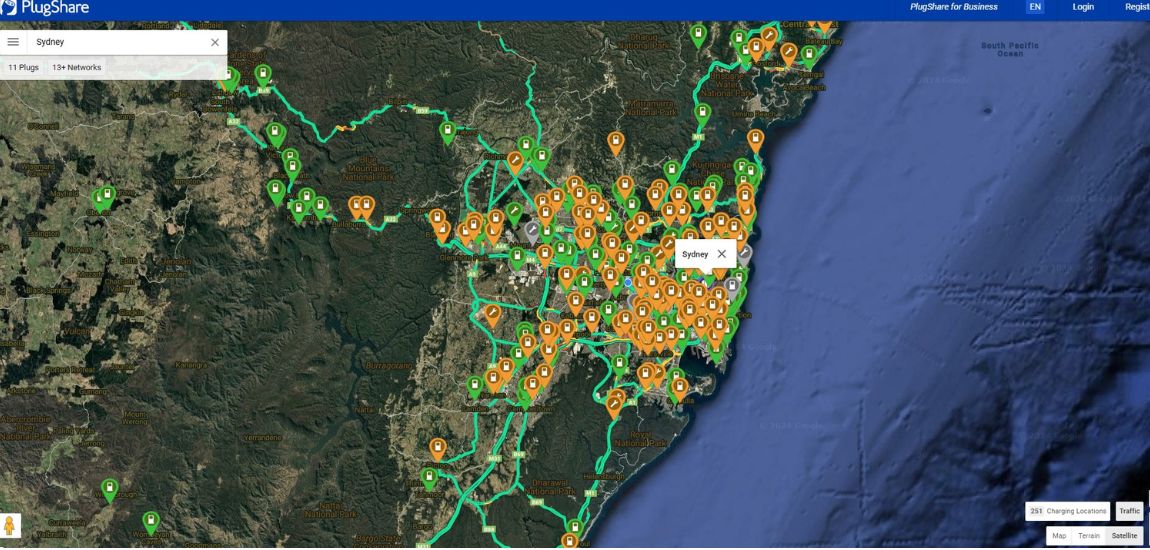
Task: Open Register in the top navigation
Action: click(1137, 7)
